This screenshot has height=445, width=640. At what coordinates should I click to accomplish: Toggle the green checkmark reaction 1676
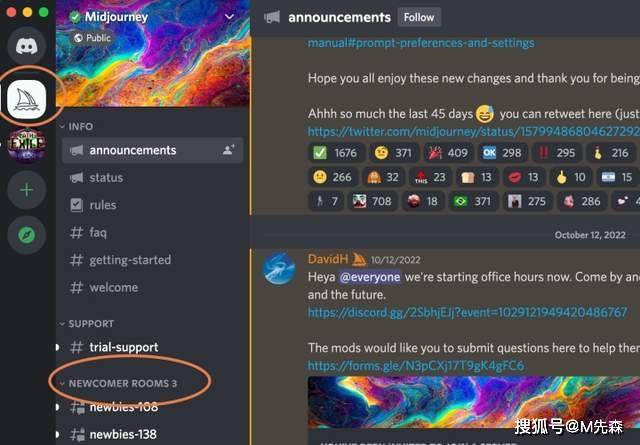(335, 153)
